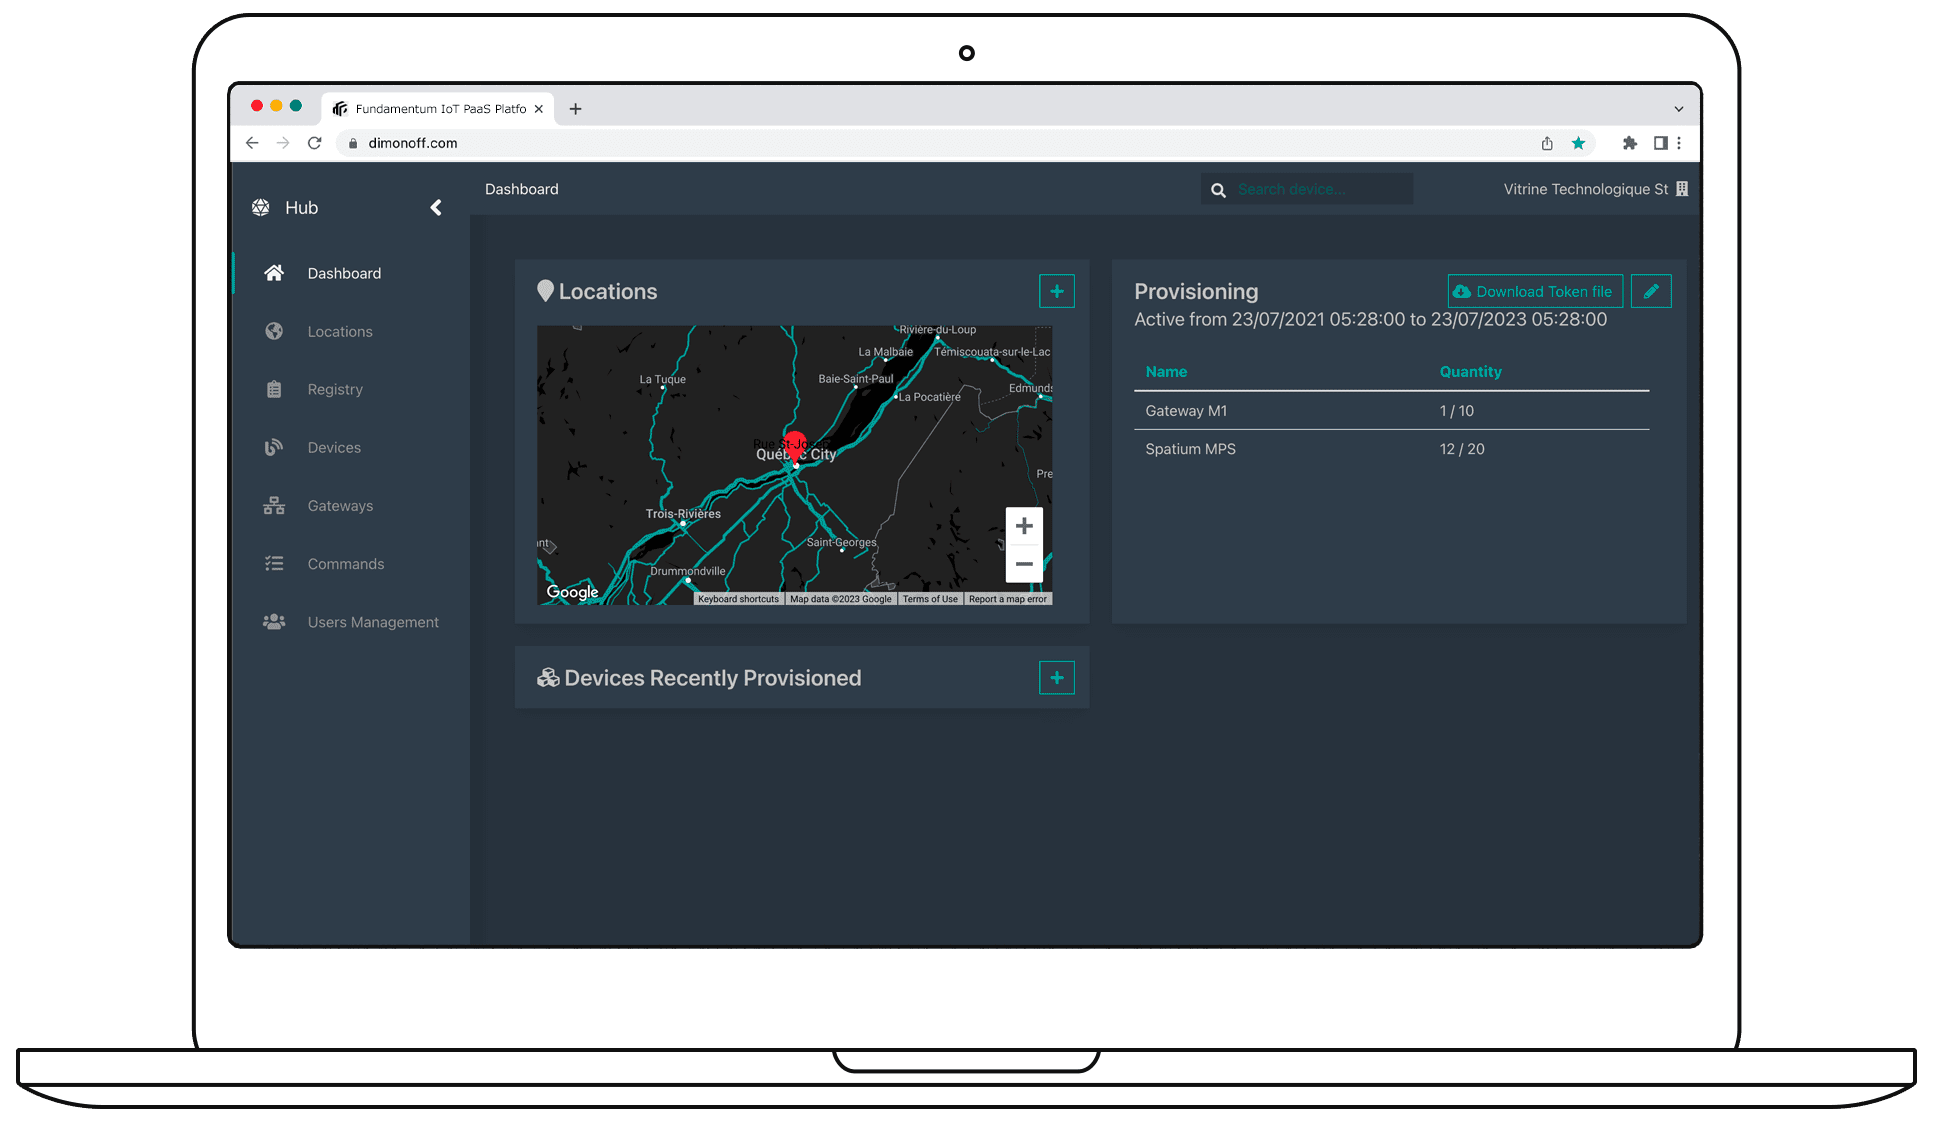Select the Locations globe icon
This screenshot has width=1933, height=1134.
pyautogui.click(x=274, y=331)
